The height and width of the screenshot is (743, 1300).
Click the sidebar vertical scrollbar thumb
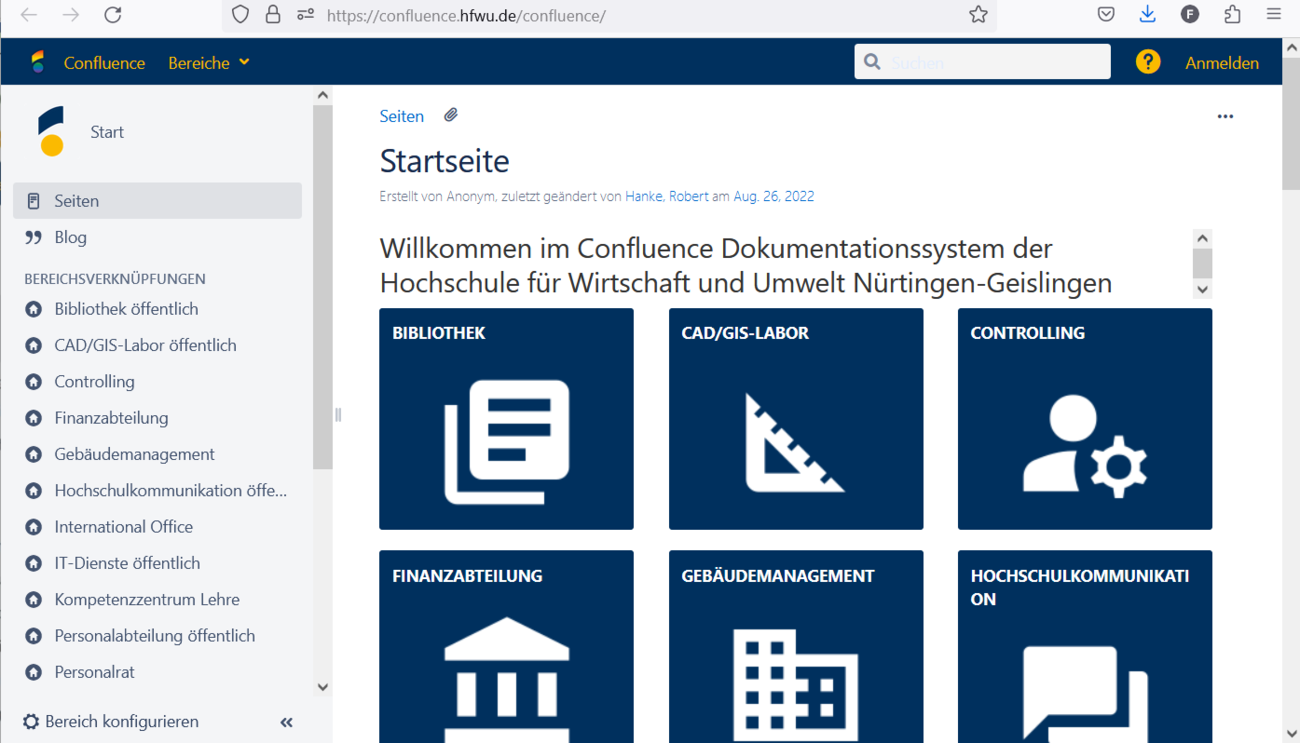tap(322, 288)
